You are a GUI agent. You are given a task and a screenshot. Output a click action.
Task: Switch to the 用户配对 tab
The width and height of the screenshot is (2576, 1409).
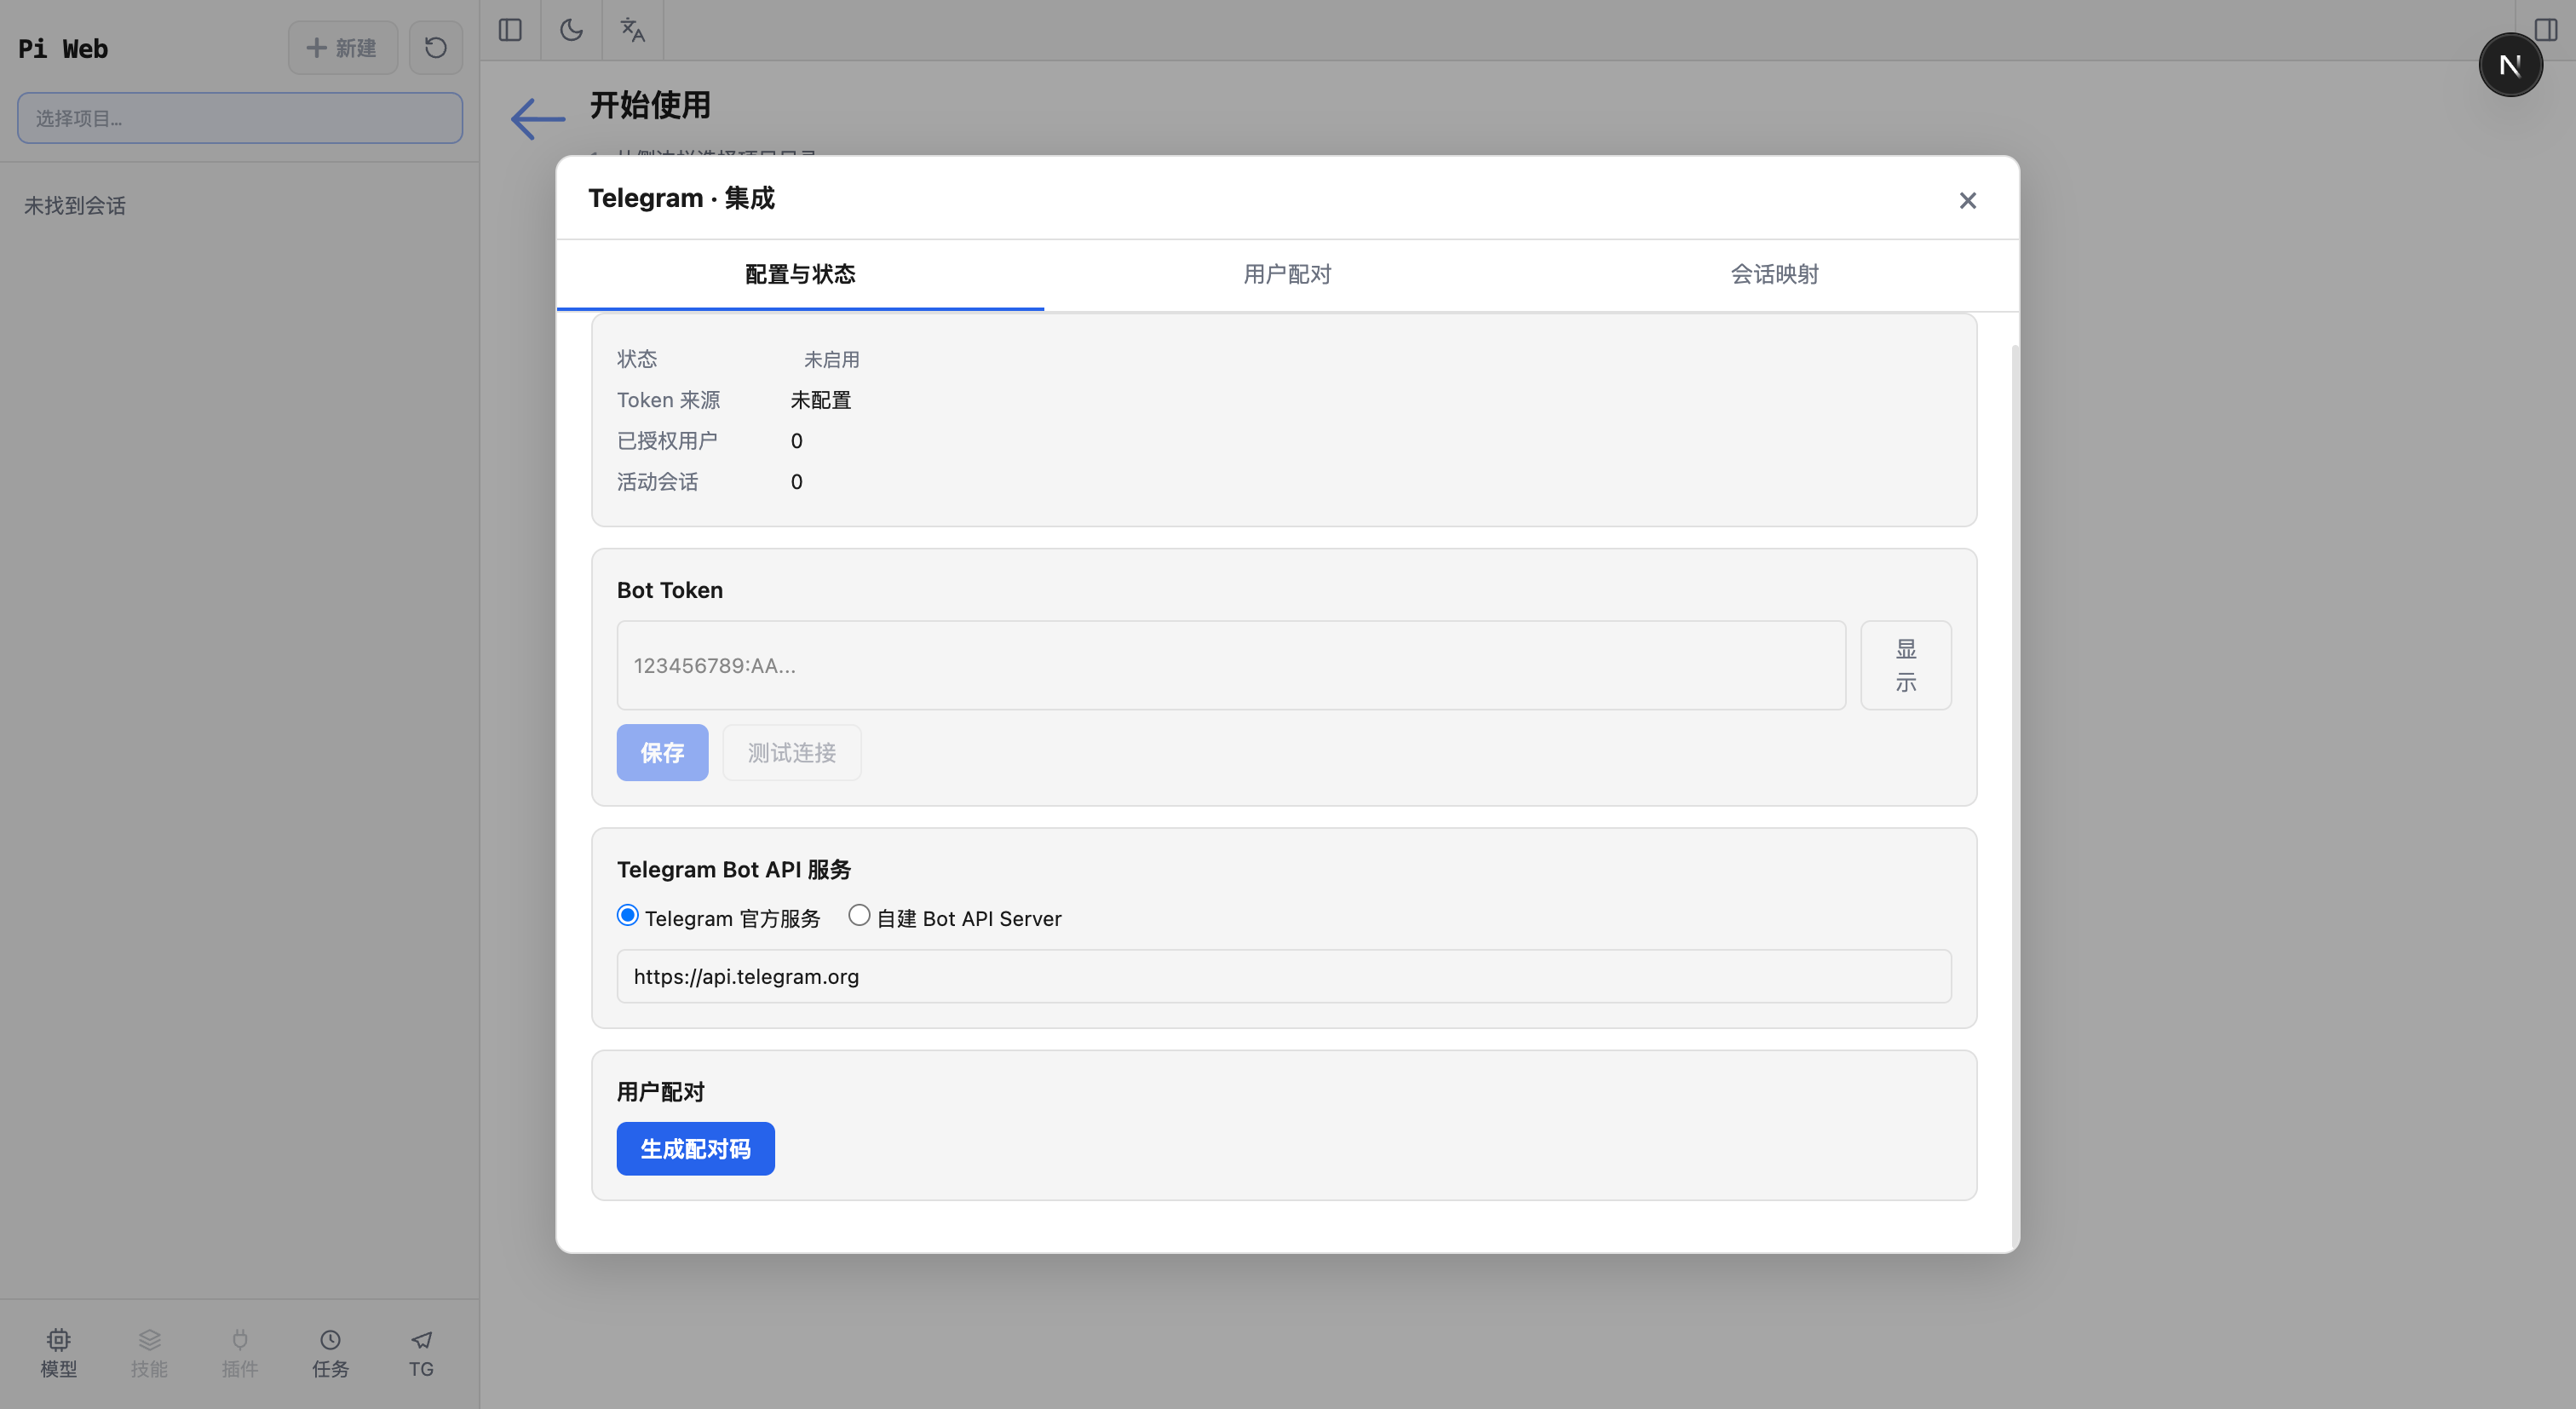pyautogui.click(x=1287, y=274)
